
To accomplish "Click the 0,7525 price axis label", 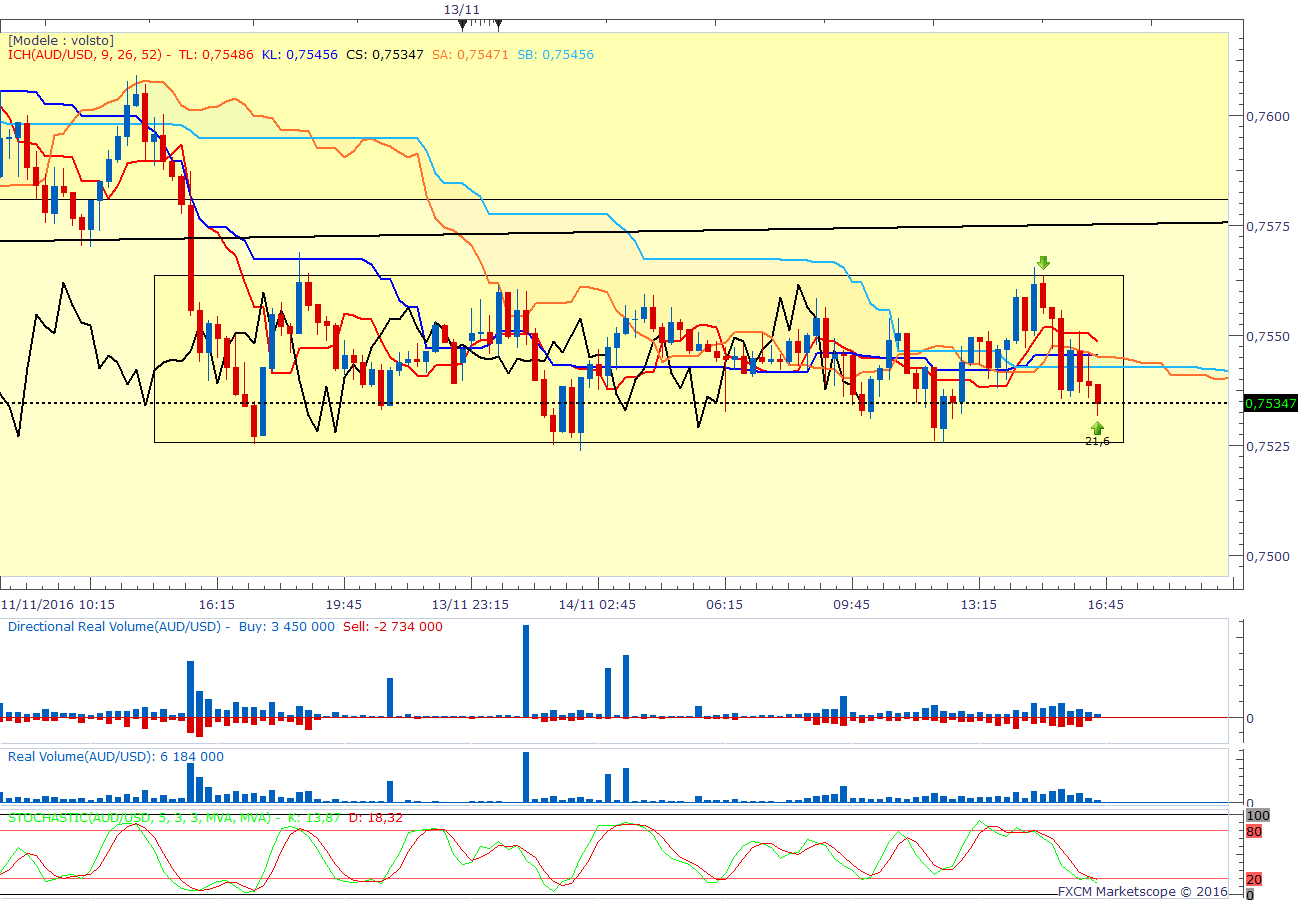I will click(1267, 446).
